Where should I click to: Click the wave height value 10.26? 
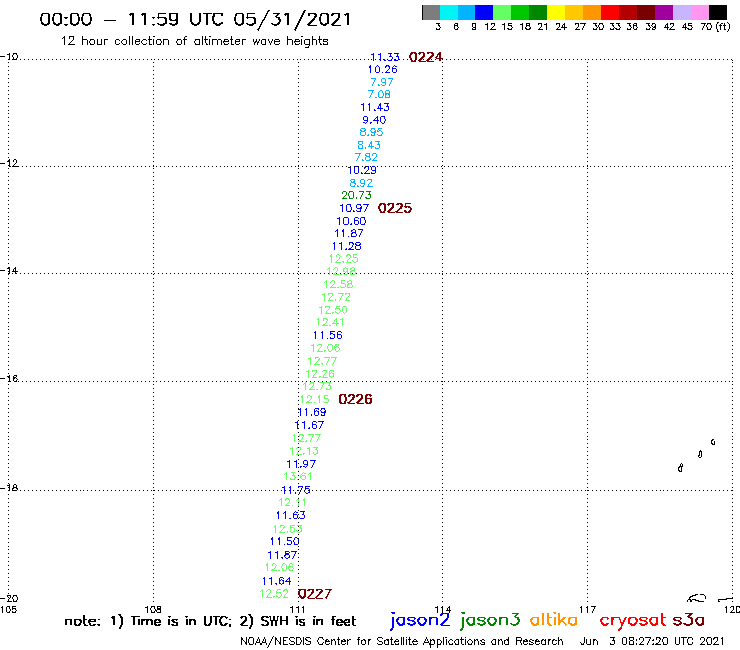tap(383, 69)
